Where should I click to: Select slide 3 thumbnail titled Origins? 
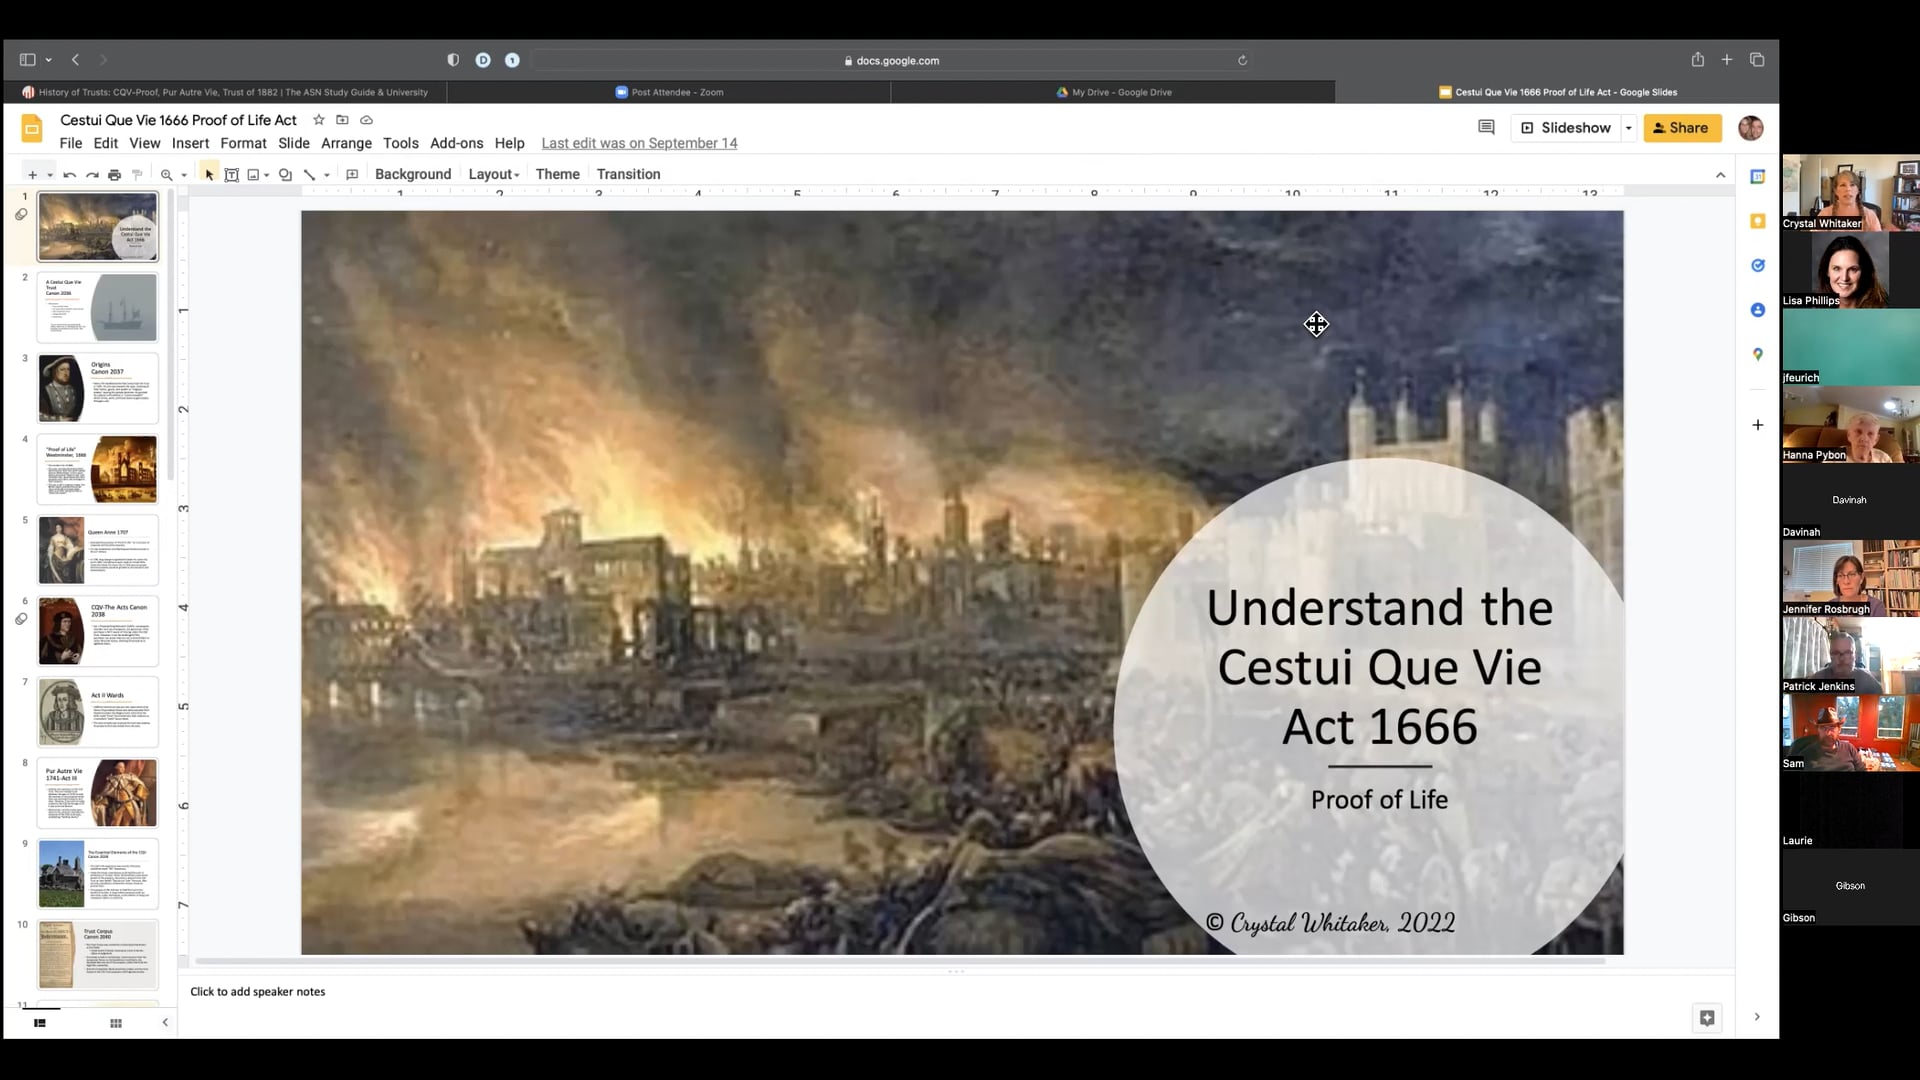click(98, 388)
